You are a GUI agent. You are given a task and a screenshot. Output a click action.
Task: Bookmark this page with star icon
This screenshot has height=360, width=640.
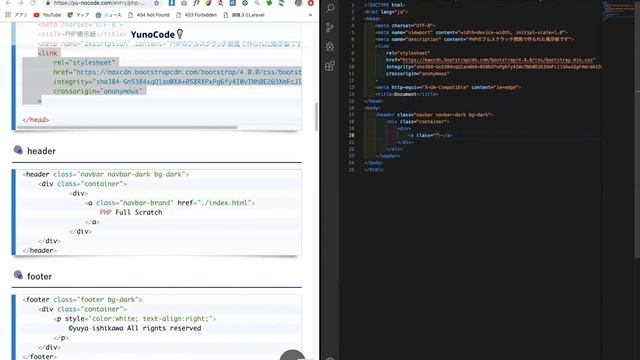point(156,3)
